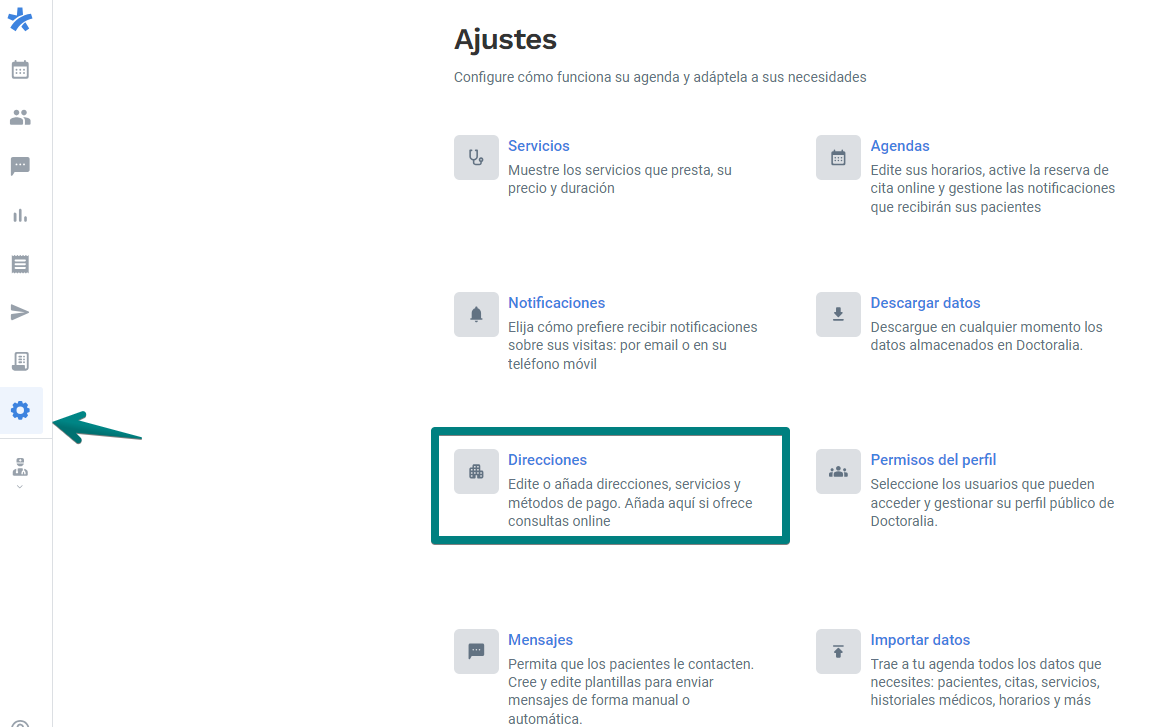Click the Direcciones building icon
The width and height of the screenshot is (1150, 727).
pyautogui.click(x=476, y=471)
